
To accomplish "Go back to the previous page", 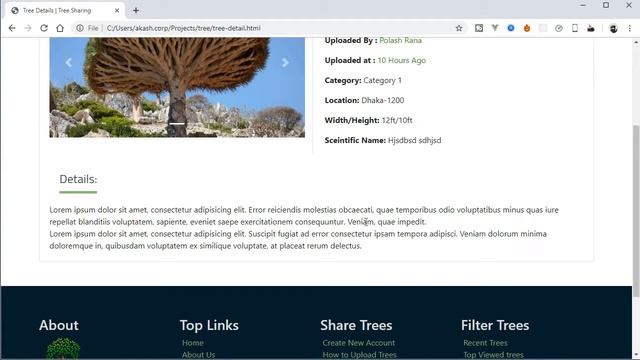I will tap(12, 28).
